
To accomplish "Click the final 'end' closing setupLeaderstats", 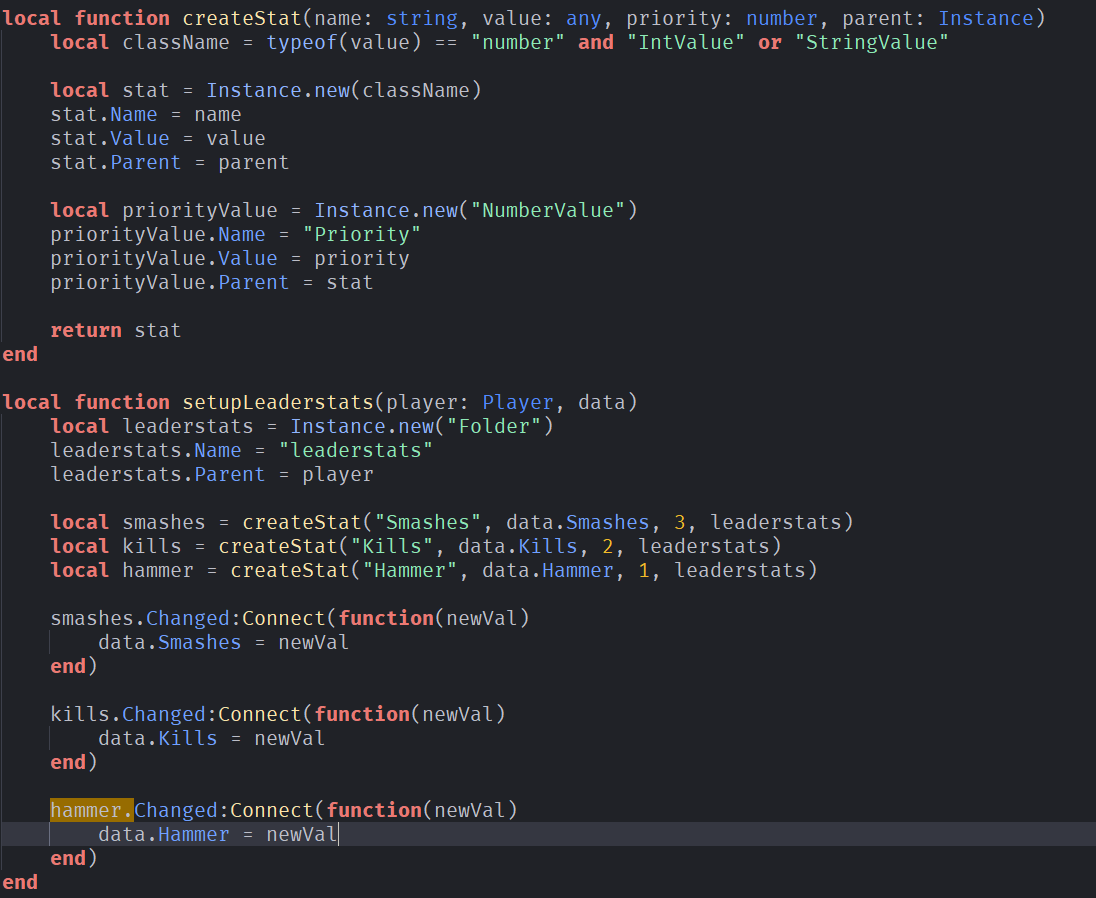I will (x=20, y=882).
